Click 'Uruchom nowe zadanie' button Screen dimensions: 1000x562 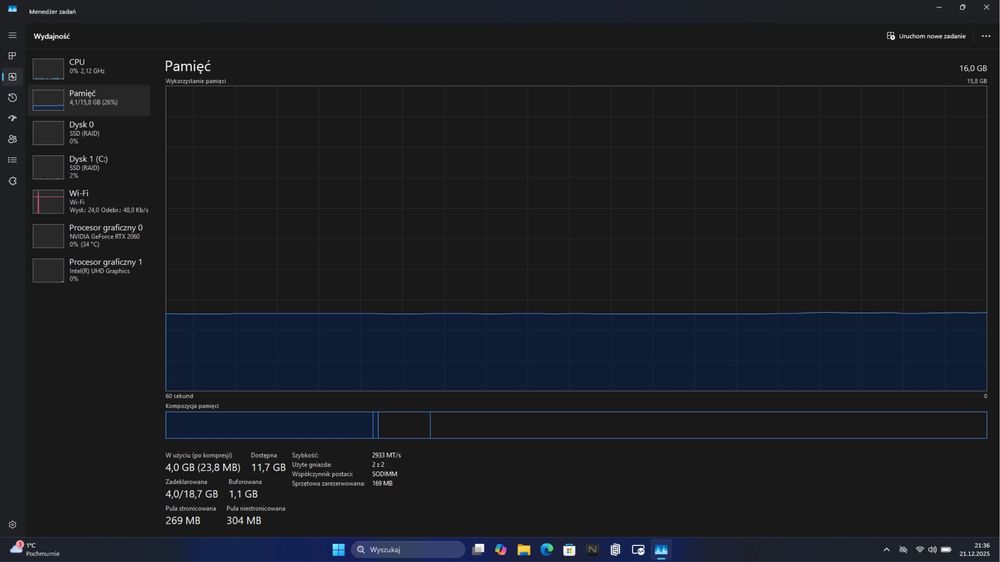click(926, 36)
